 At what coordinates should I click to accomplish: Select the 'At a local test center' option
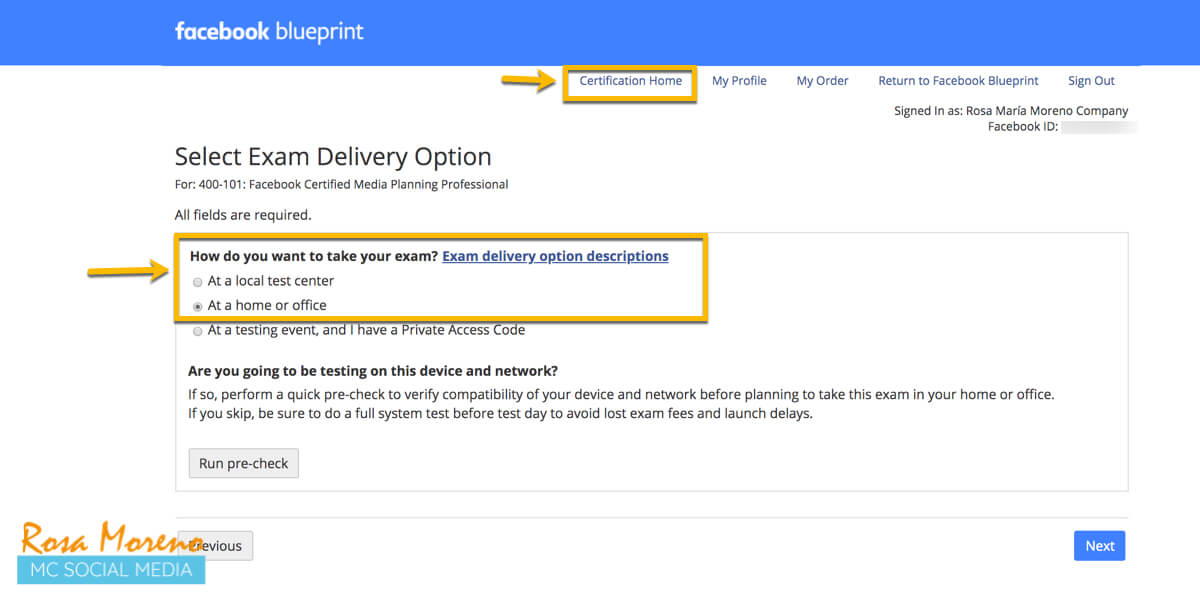click(198, 282)
